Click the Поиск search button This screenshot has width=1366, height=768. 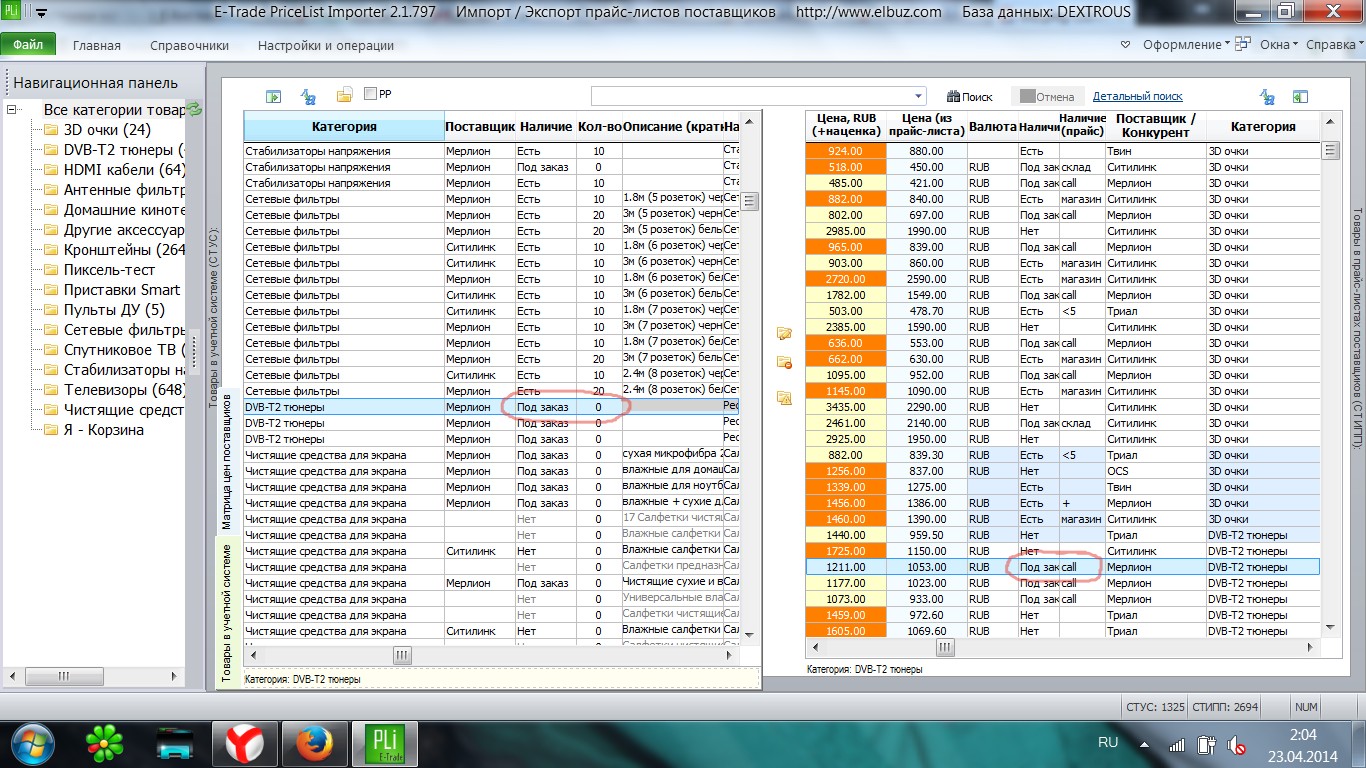pos(970,97)
